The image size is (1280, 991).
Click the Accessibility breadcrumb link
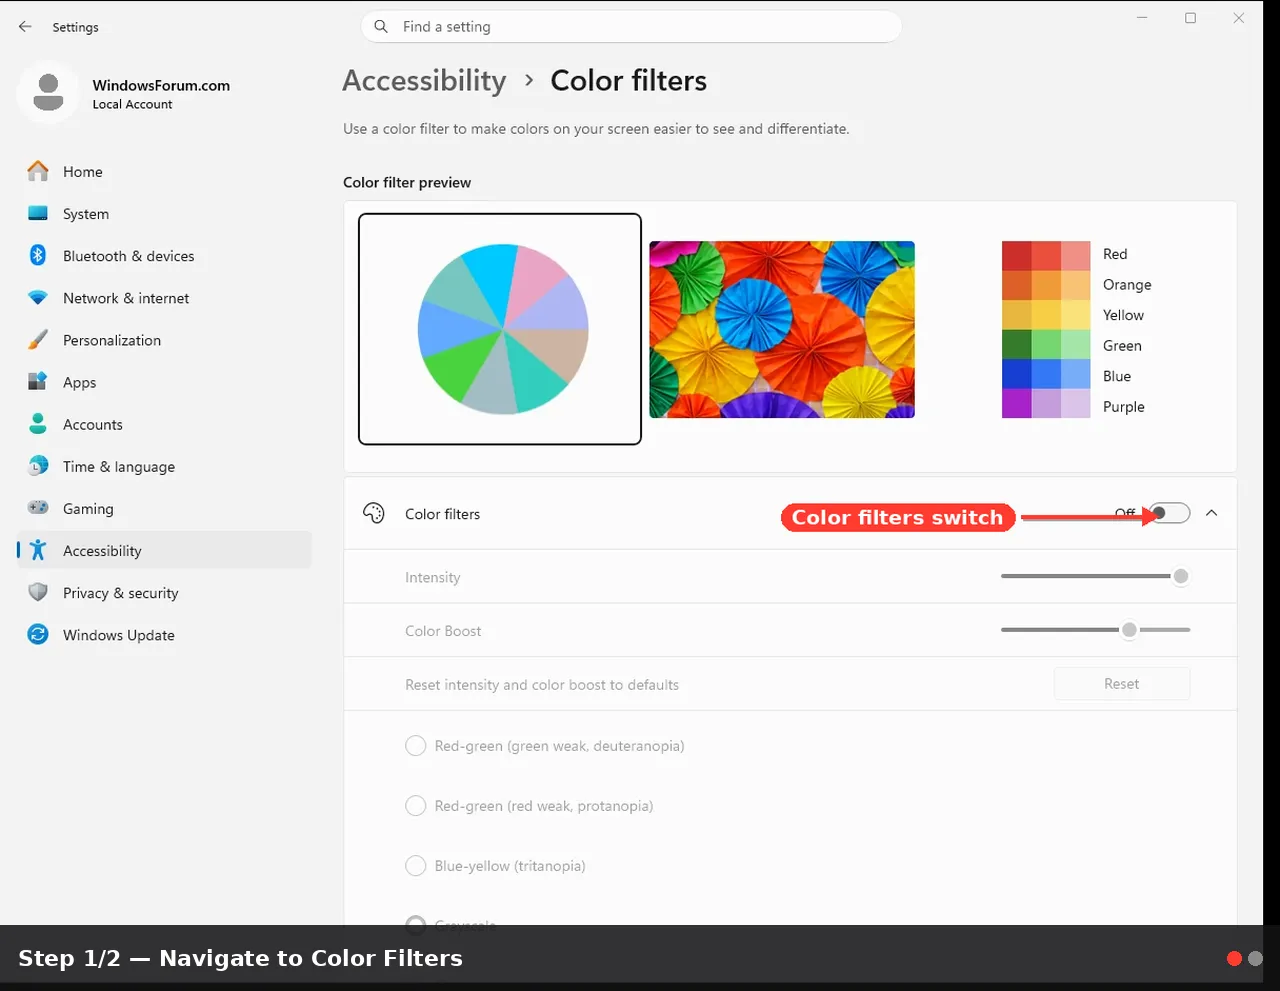[x=424, y=81]
